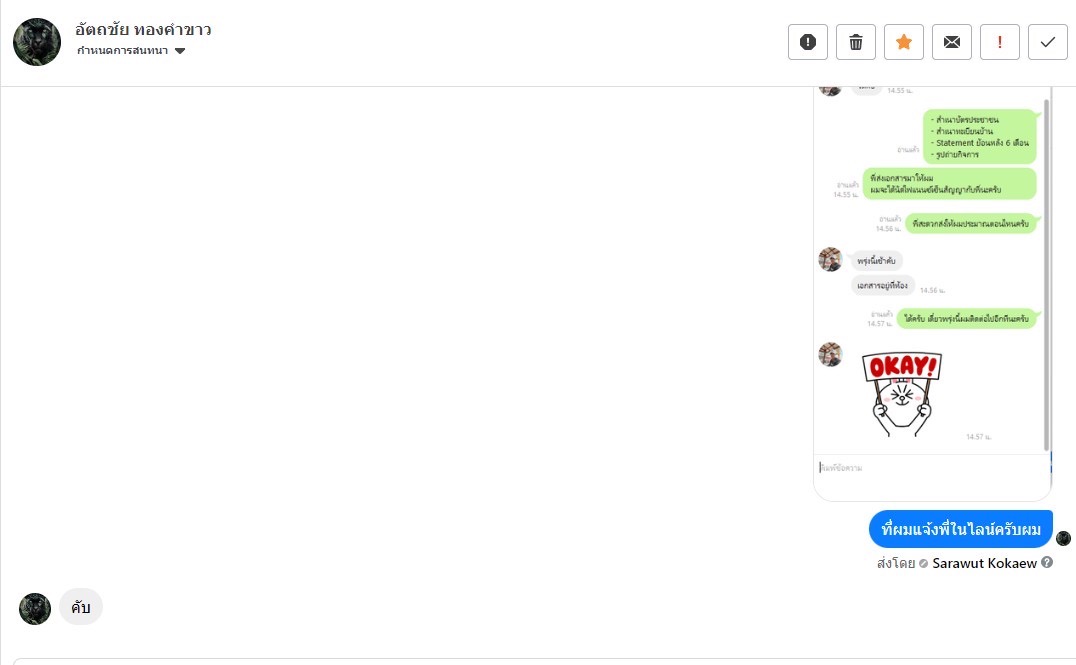
Task: Click the help icon beside Sarawut Kokaew
Action: point(1047,562)
